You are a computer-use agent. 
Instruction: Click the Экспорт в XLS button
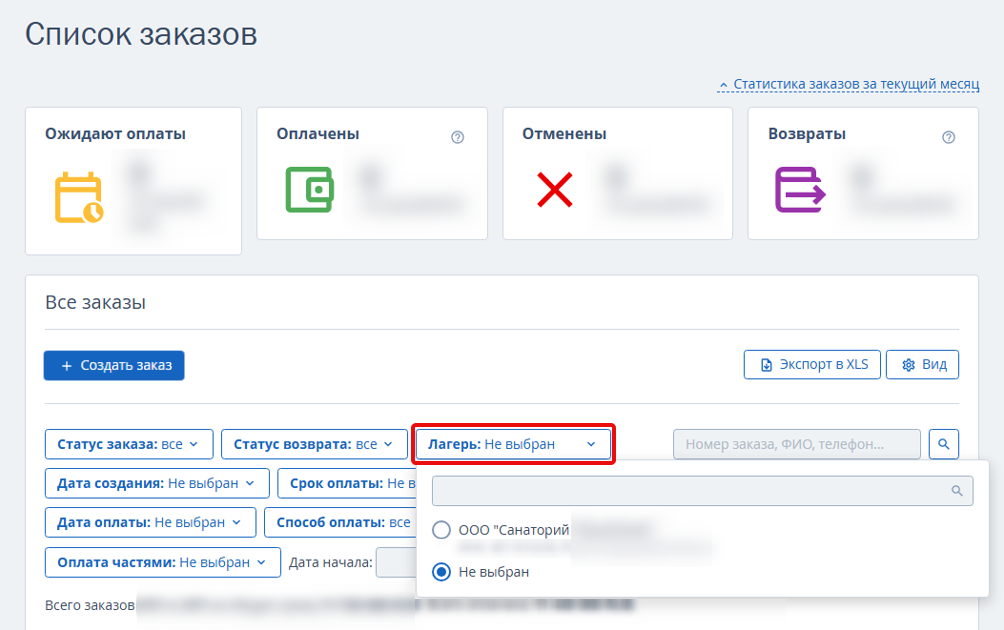click(x=812, y=364)
